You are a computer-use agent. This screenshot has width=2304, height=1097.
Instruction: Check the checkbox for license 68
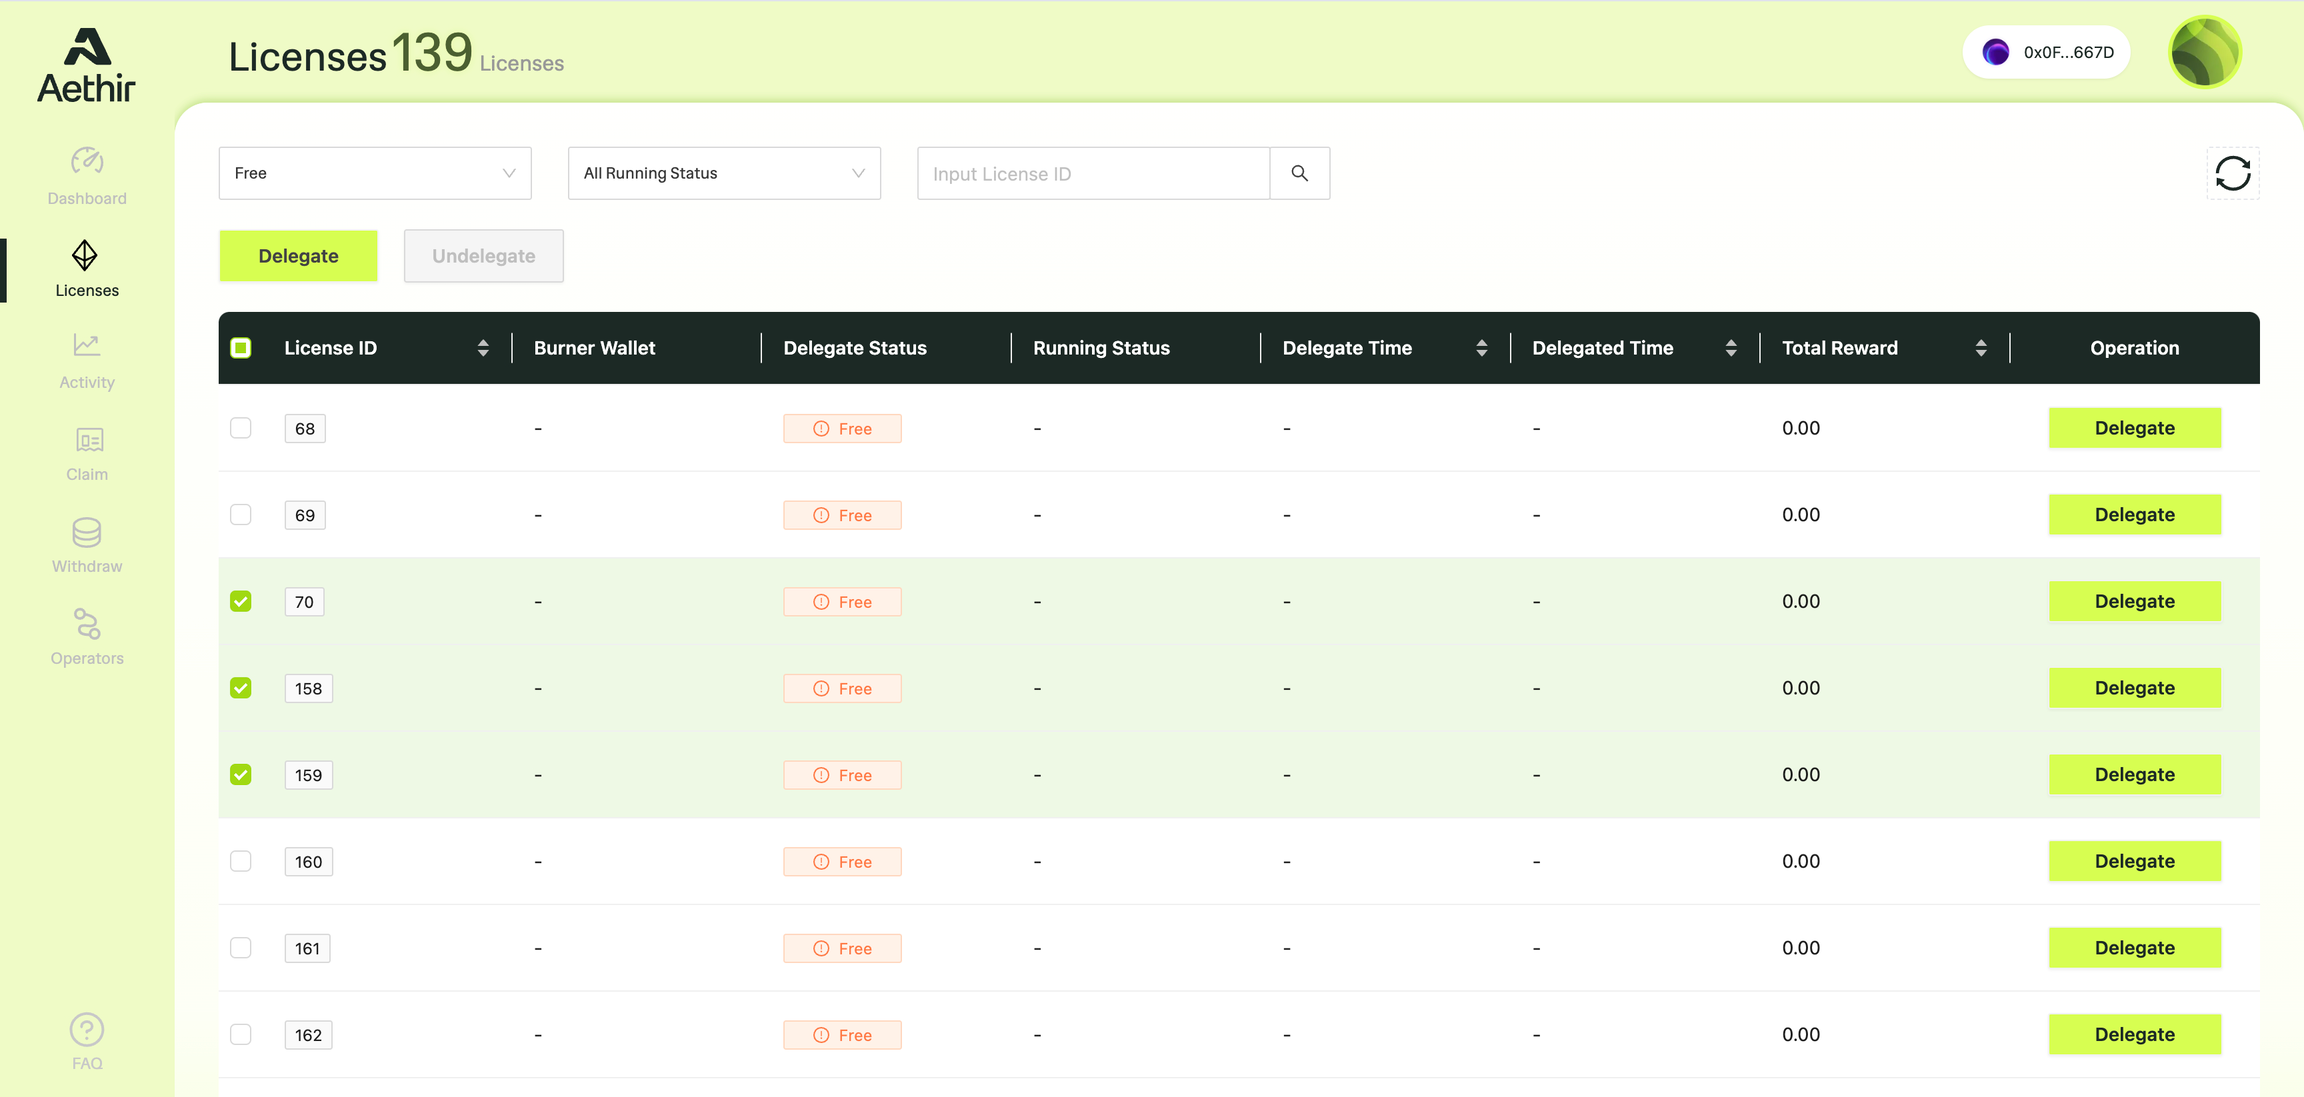pos(241,428)
